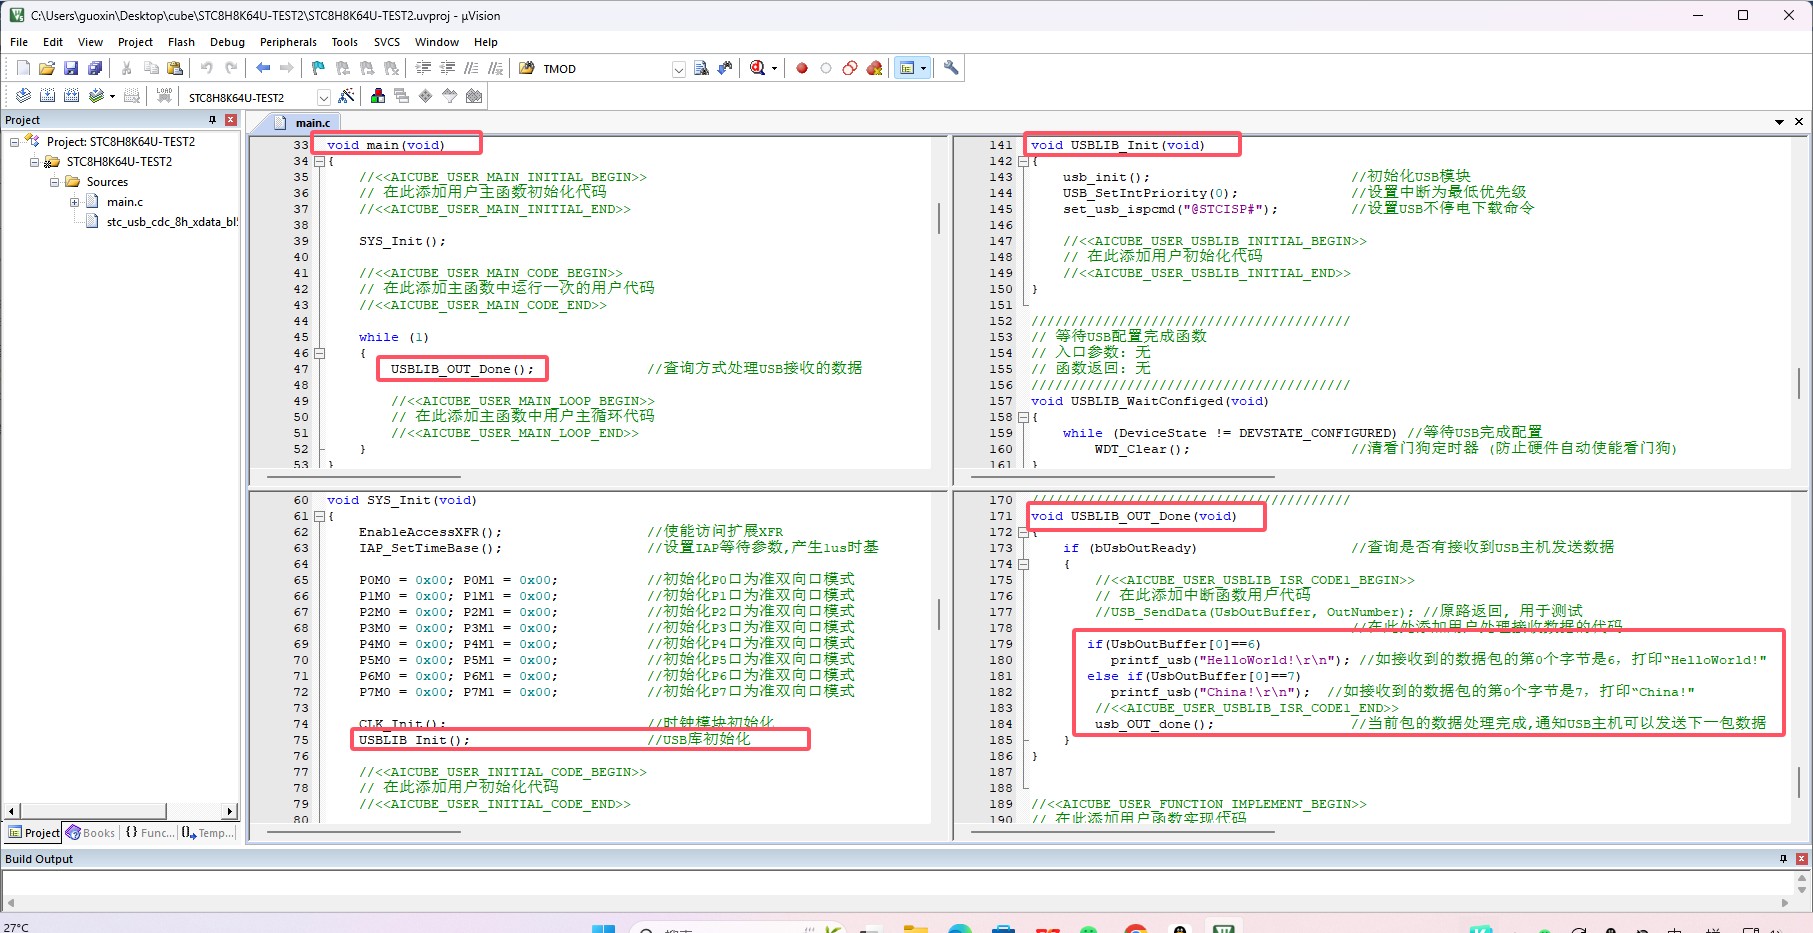Open Options for Target magic wand icon
The width and height of the screenshot is (1813, 933).
point(346,96)
